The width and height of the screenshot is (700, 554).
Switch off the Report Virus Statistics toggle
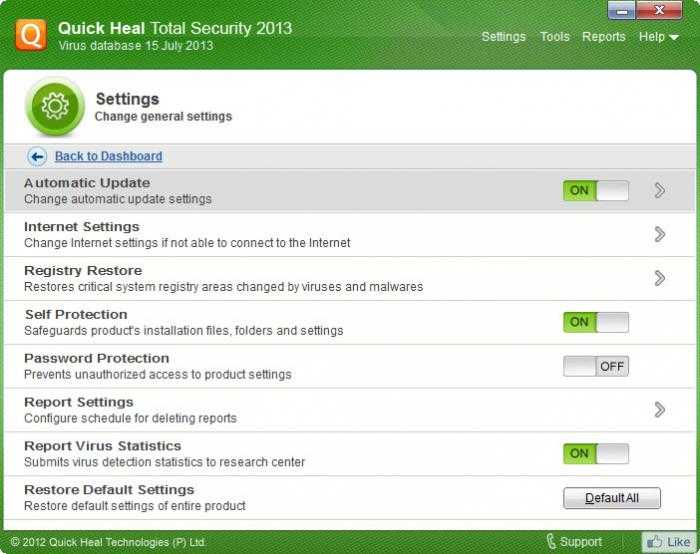pos(596,454)
